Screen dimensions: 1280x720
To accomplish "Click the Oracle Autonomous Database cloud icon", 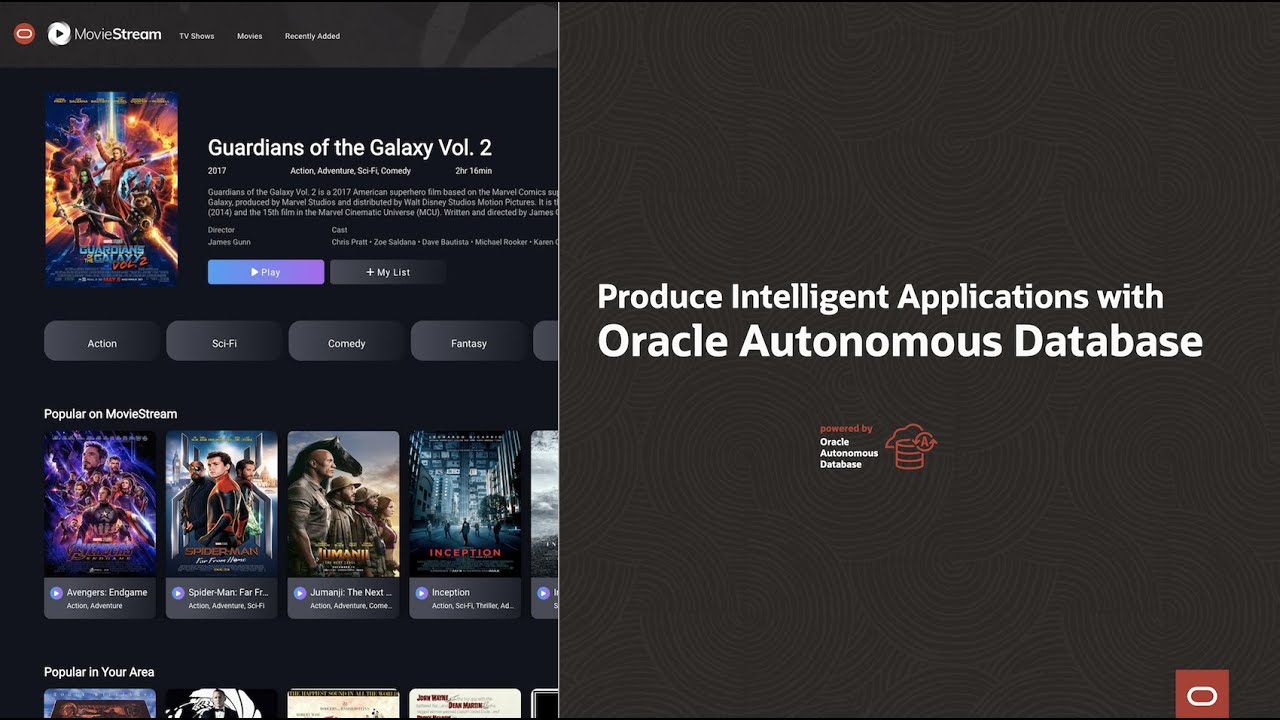I will pyautogui.click(x=910, y=446).
